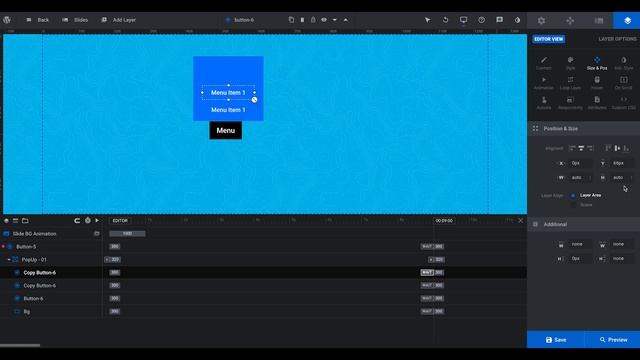Open the help question mark icon

pos(482,20)
